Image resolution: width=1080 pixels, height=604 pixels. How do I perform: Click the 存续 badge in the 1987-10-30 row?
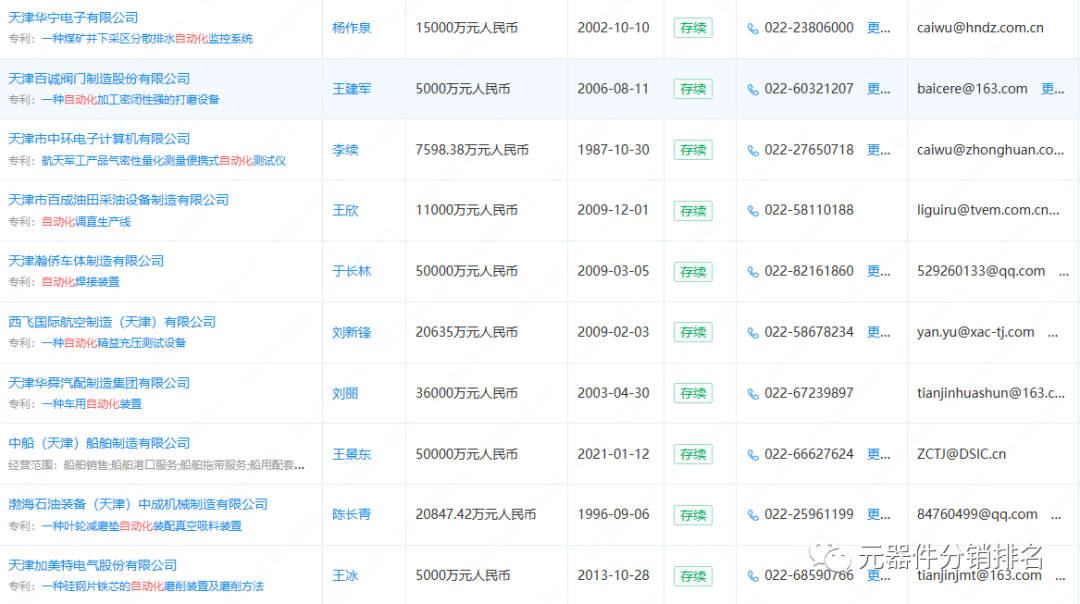coord(693,150)
